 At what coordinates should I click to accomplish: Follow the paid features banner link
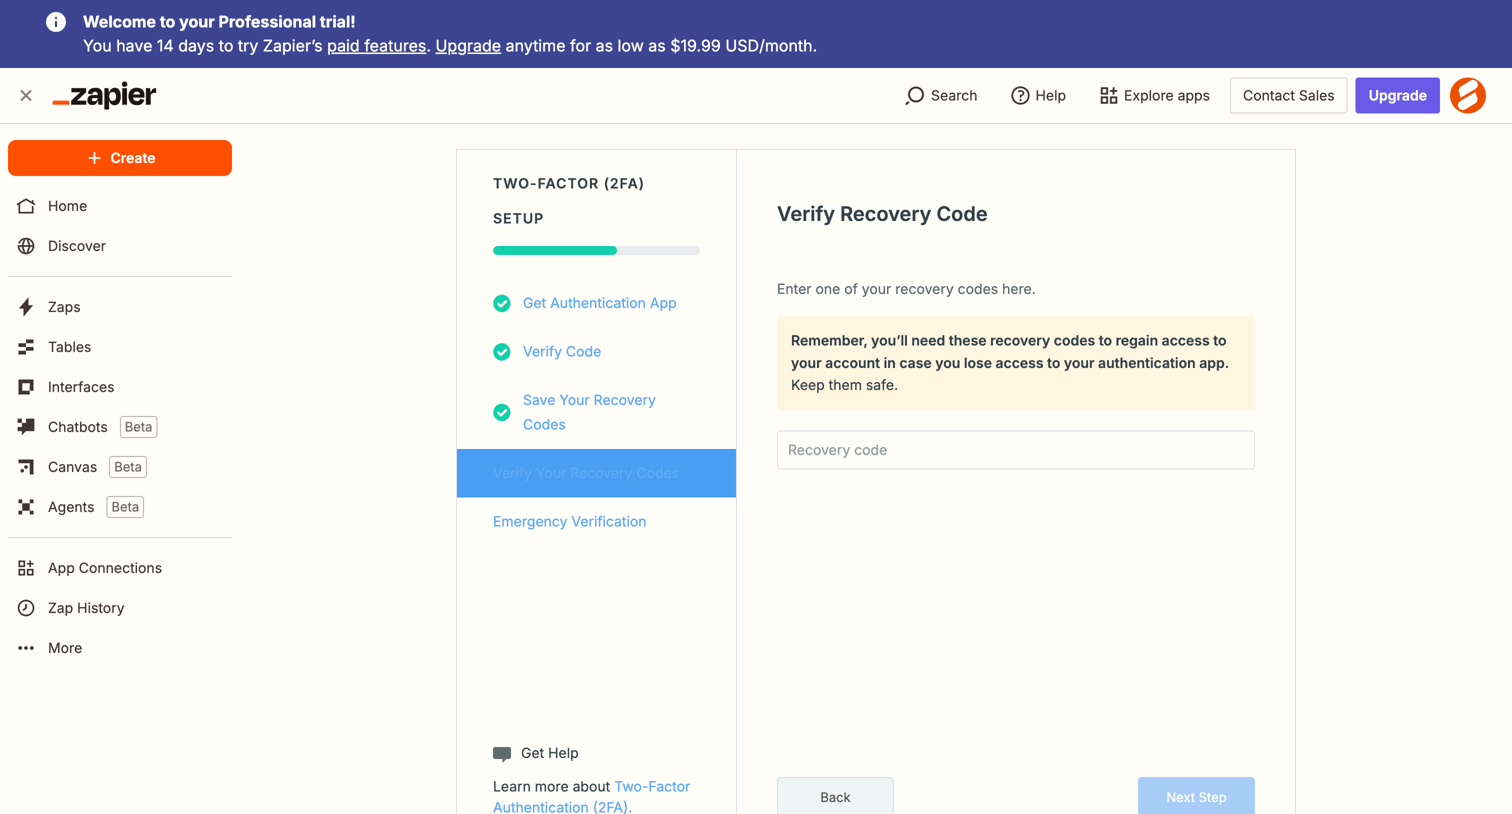coord(376,46)
